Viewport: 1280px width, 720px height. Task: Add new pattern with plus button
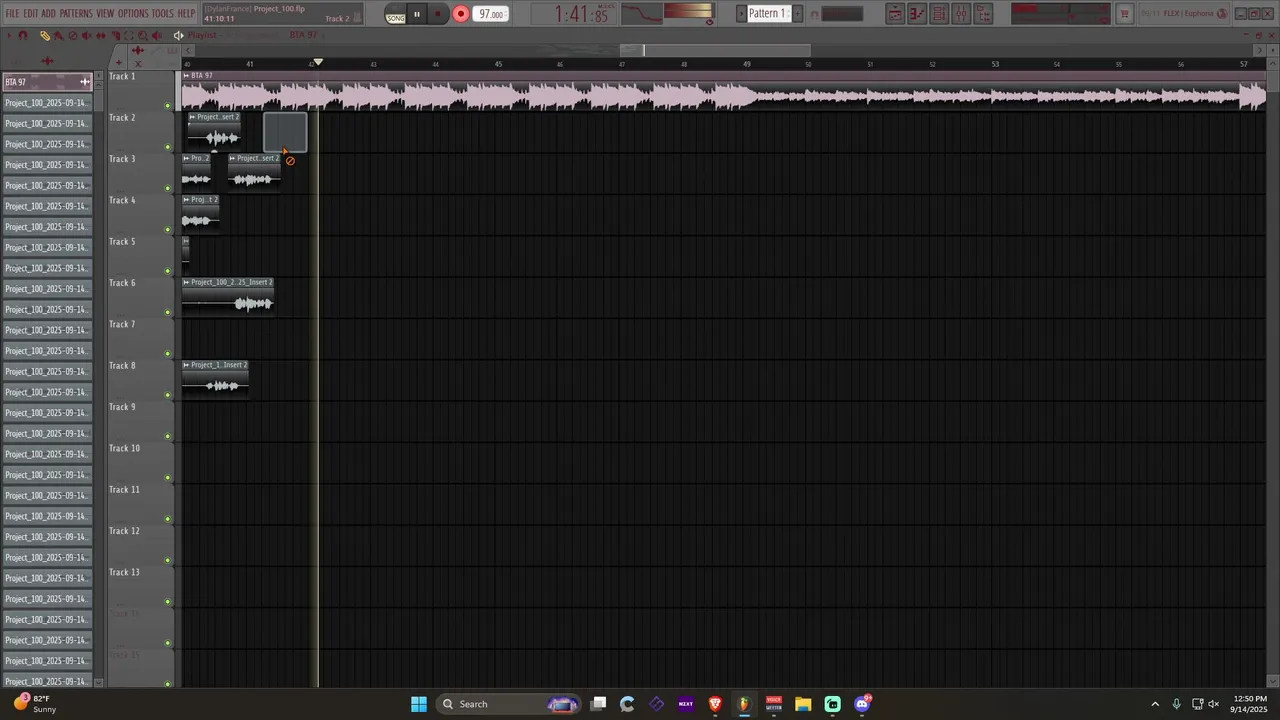(x=797, y=14)
